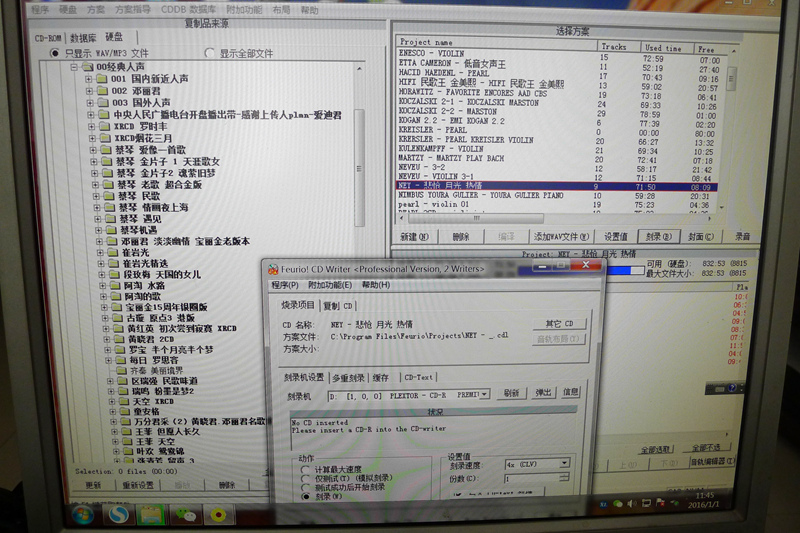Select 计算最大速度 action radio
Viewport: 800px width, 533px height.
pos(305,469)
